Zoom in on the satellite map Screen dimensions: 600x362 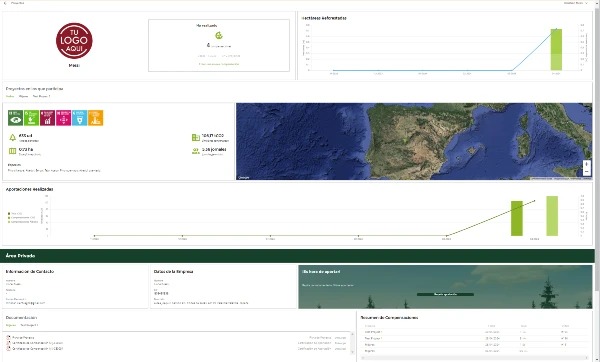pos(587,165)
